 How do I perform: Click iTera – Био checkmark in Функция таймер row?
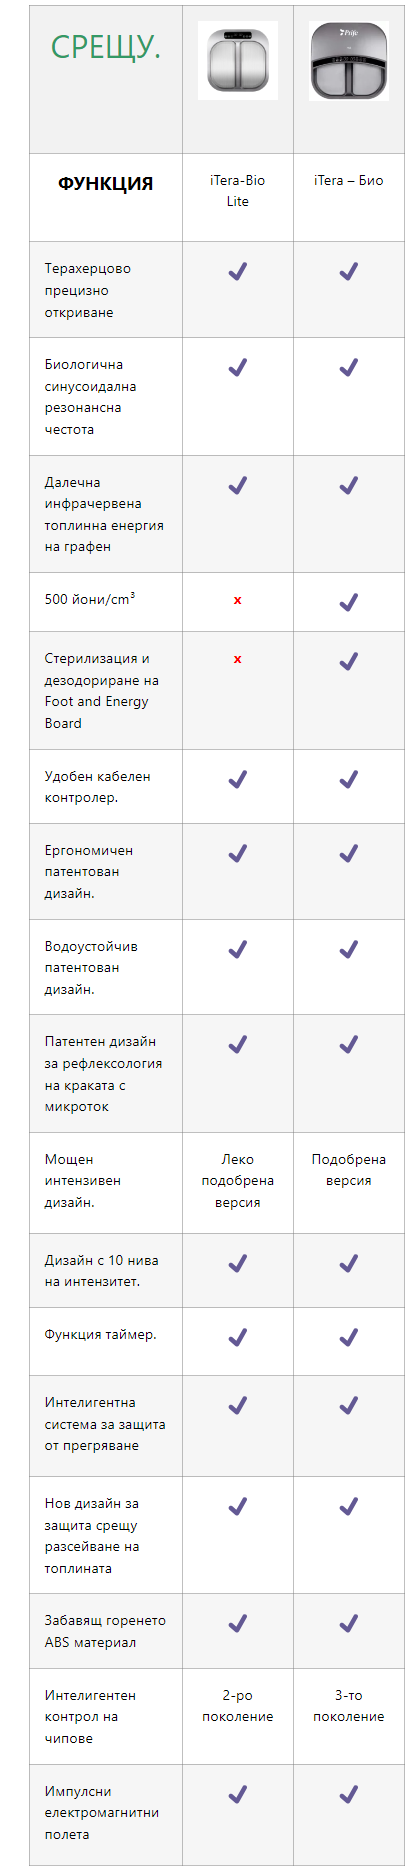tap(348, 1337)
